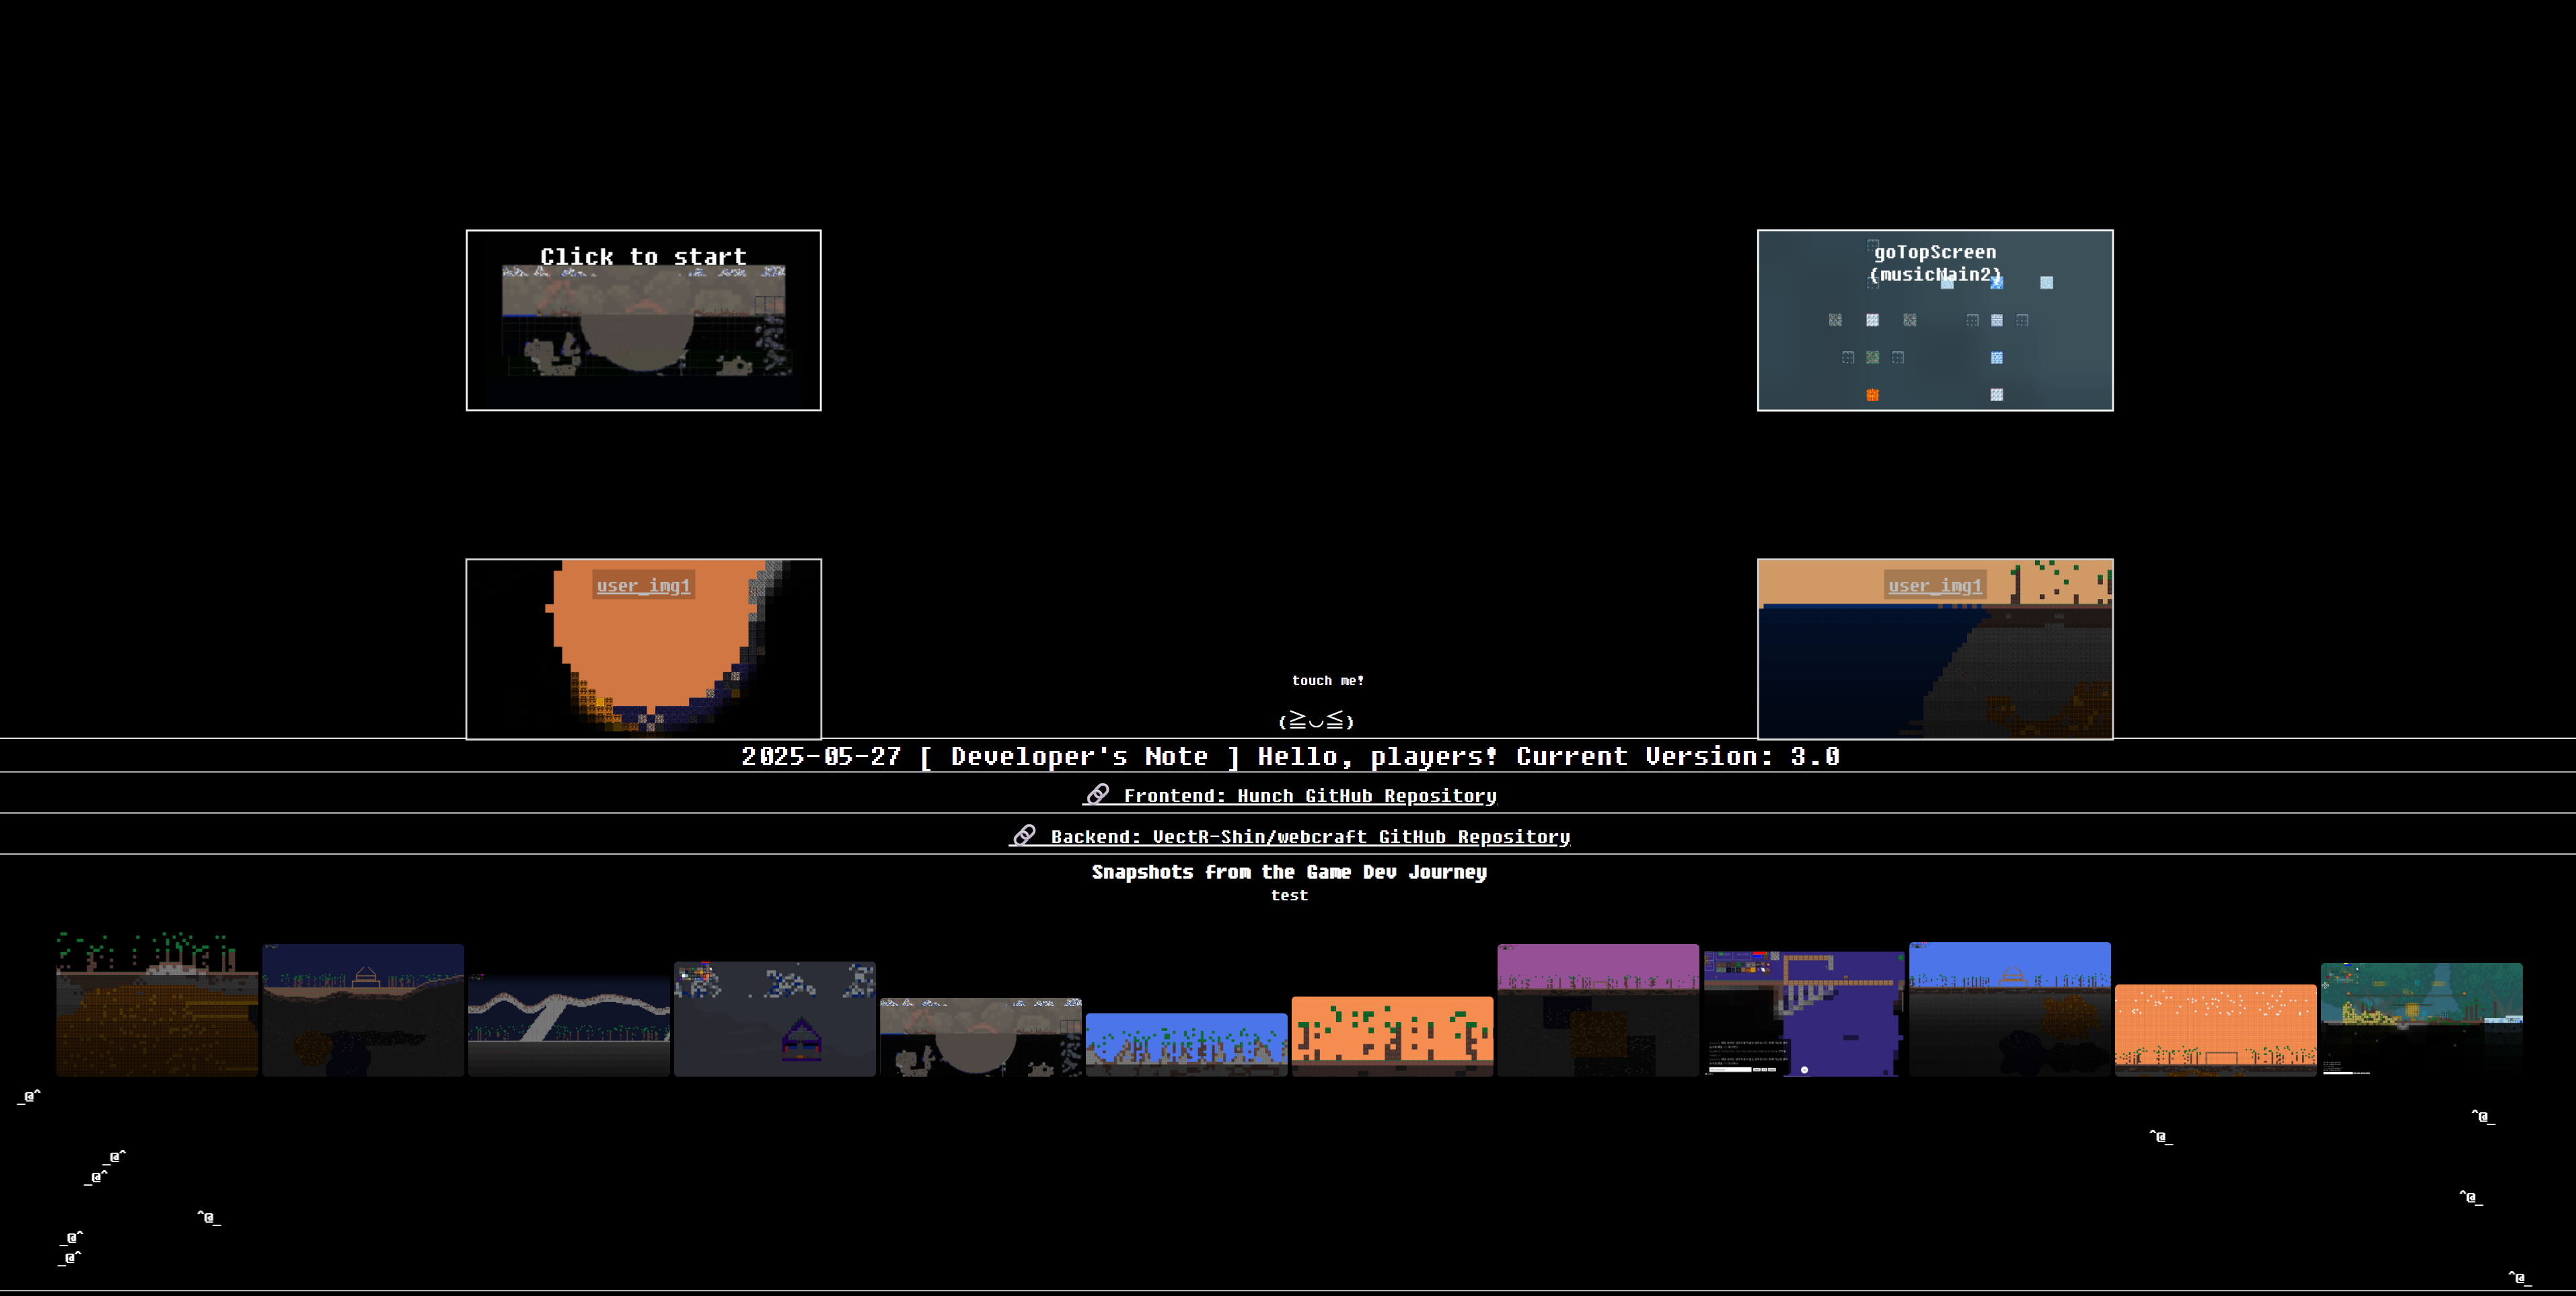Click the orange fire block icon
Screen dimensions: 2576x1296
pyautogui.click(x=1872, y=395)
